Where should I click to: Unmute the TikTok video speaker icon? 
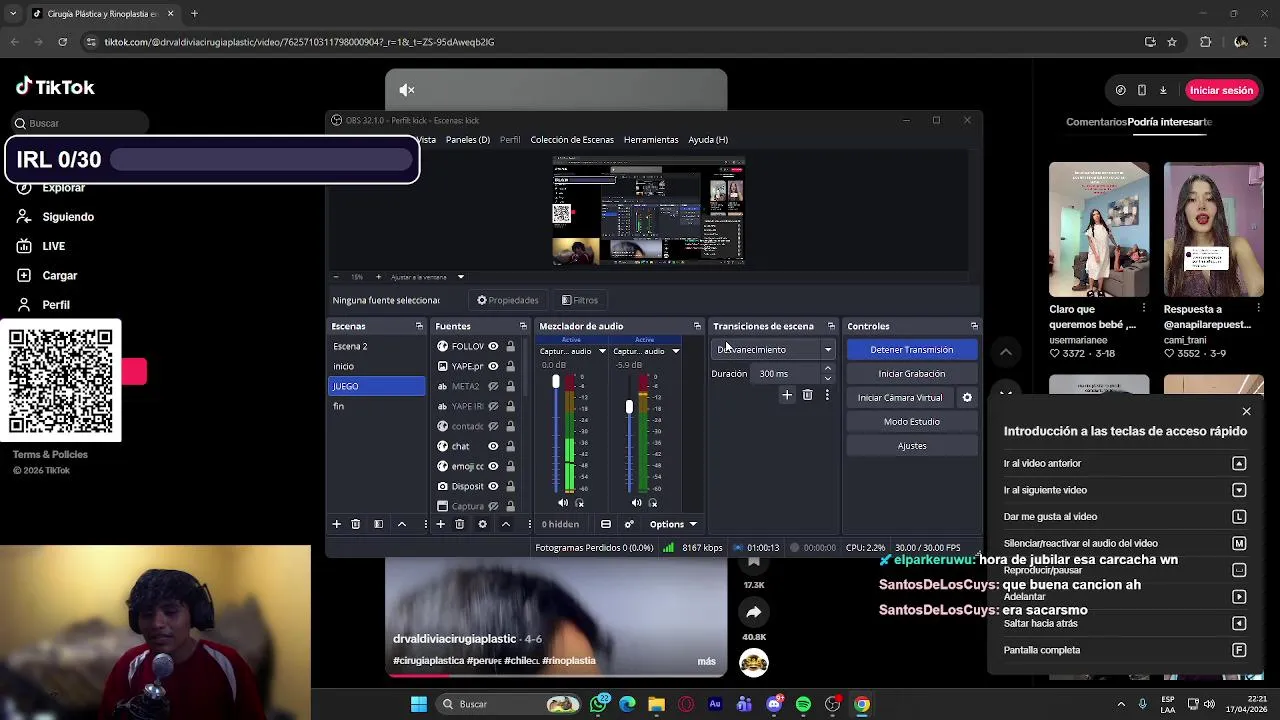(407, 90)
